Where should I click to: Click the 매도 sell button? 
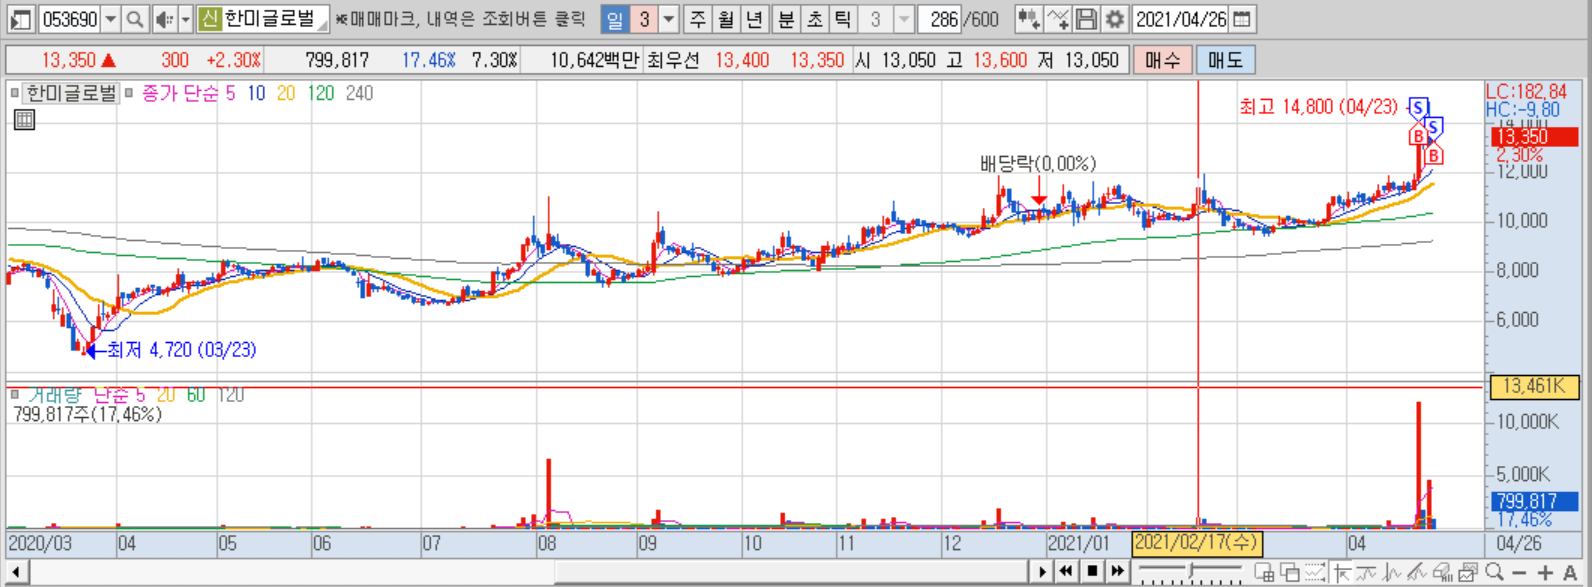1225,60
